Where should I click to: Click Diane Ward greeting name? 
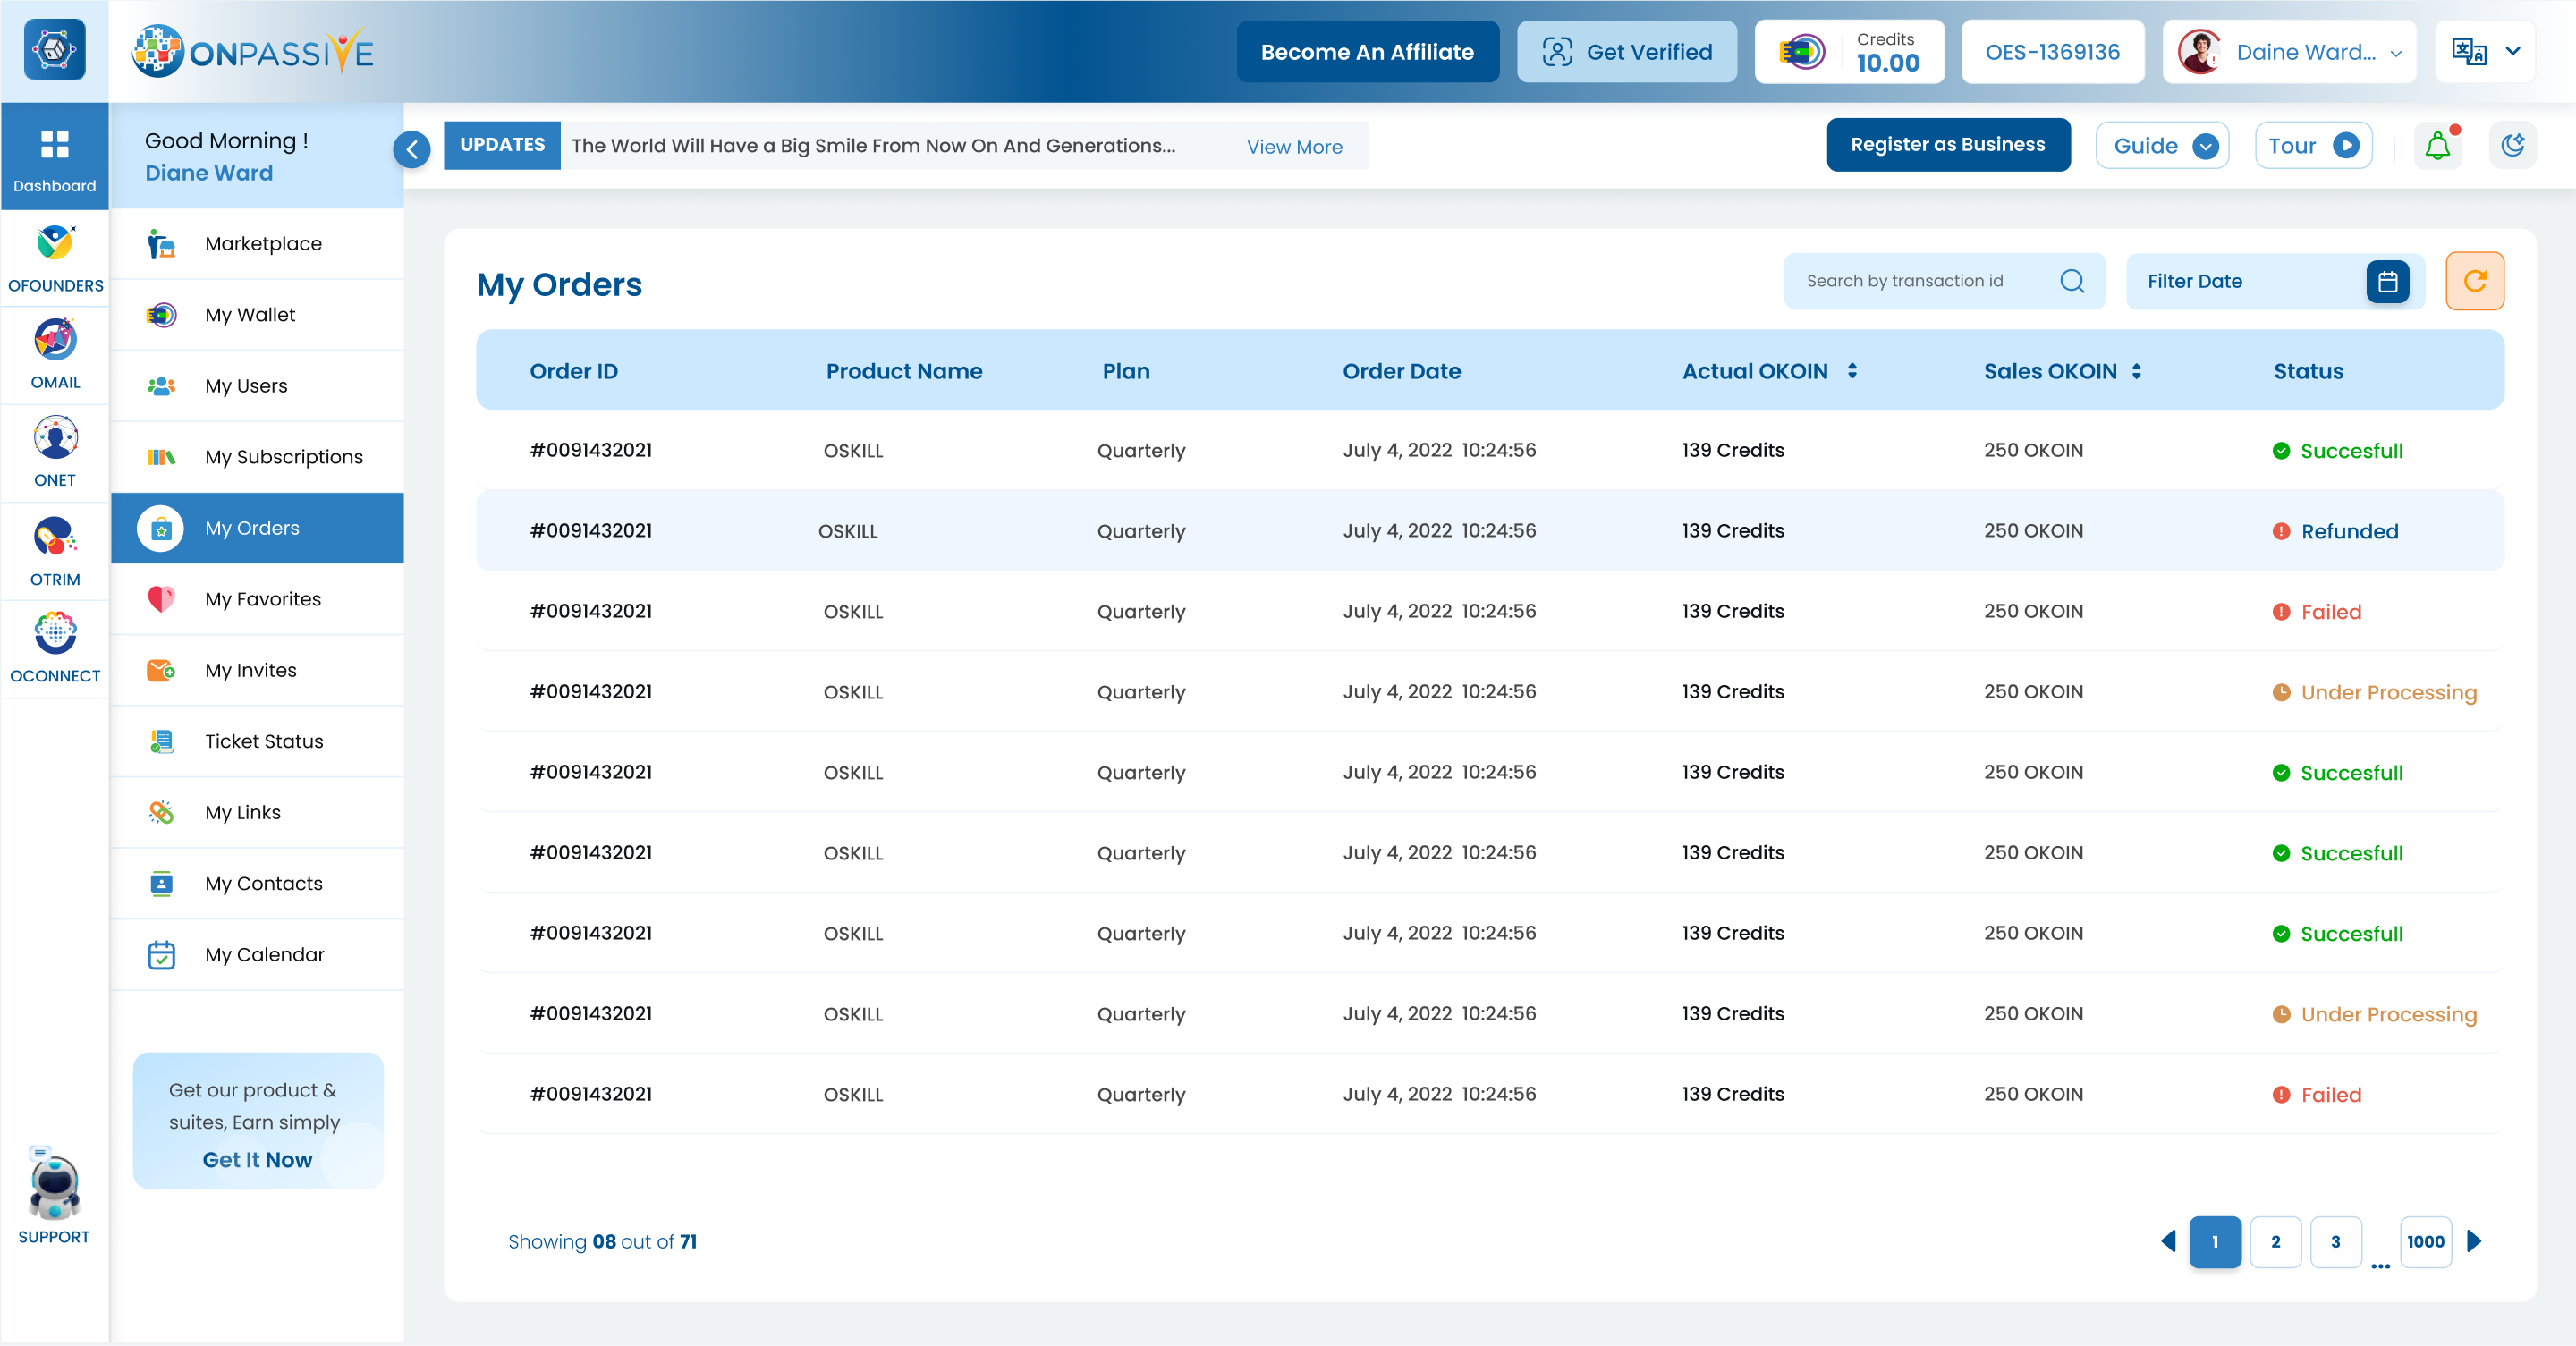click(x=208, y=173)
